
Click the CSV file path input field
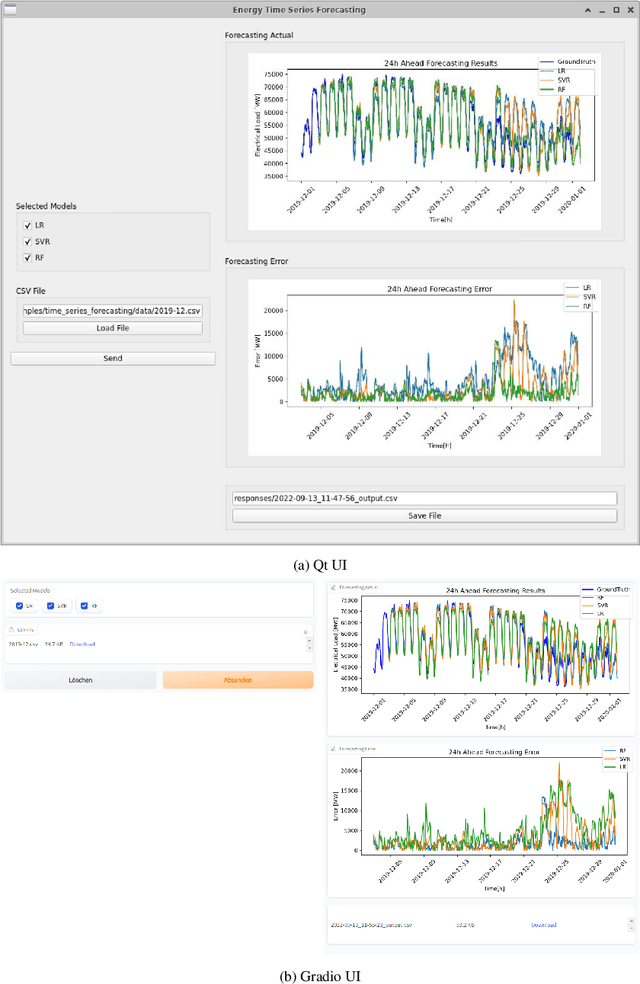click(x=113, y=311)
